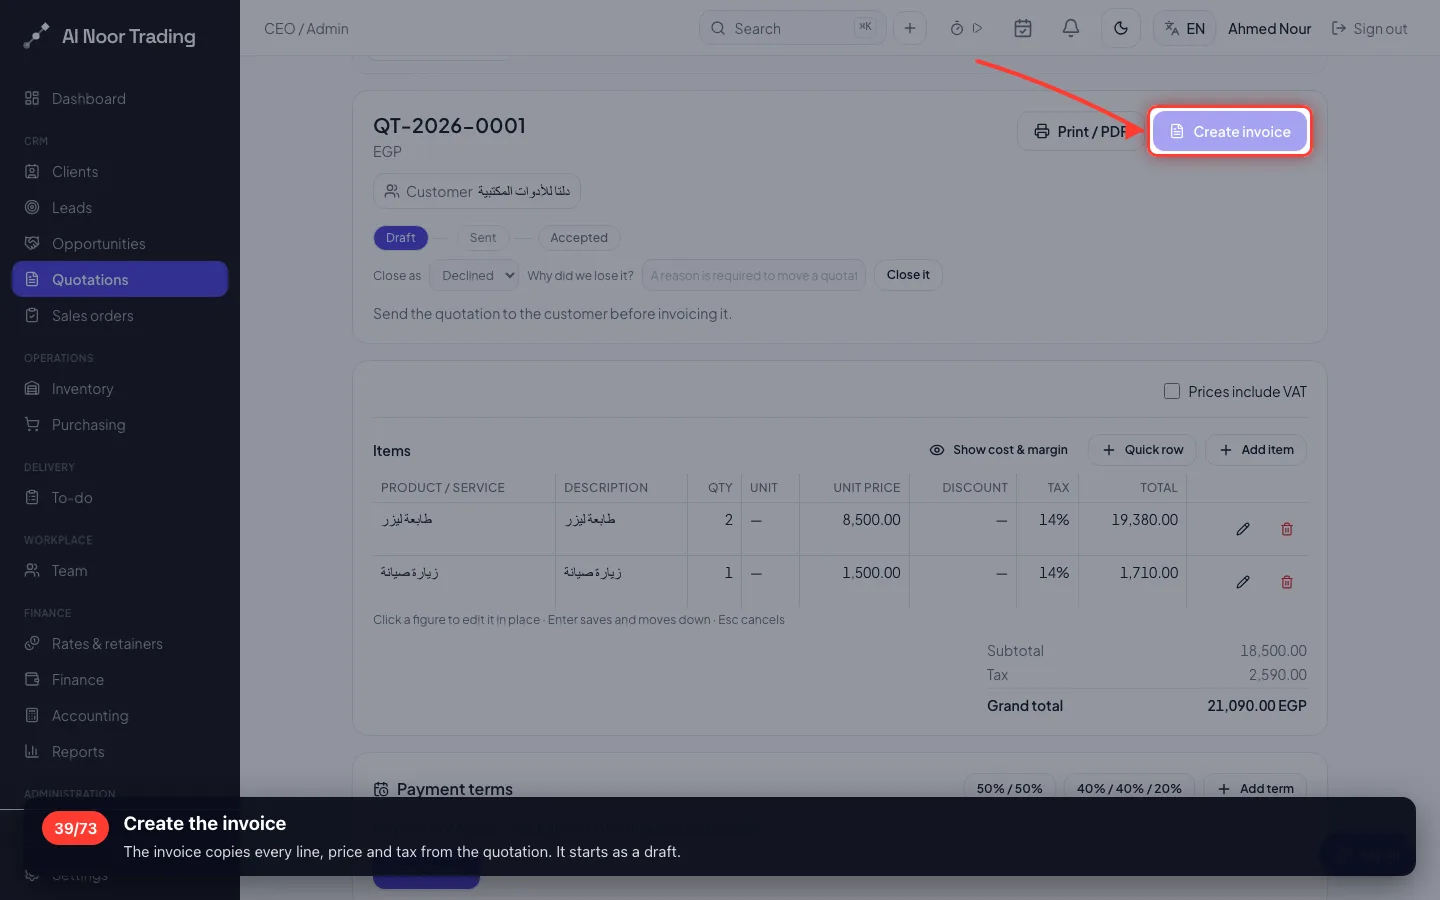Open the Close as Declined dropdown
1440x900 pixels.
[474, 275]
